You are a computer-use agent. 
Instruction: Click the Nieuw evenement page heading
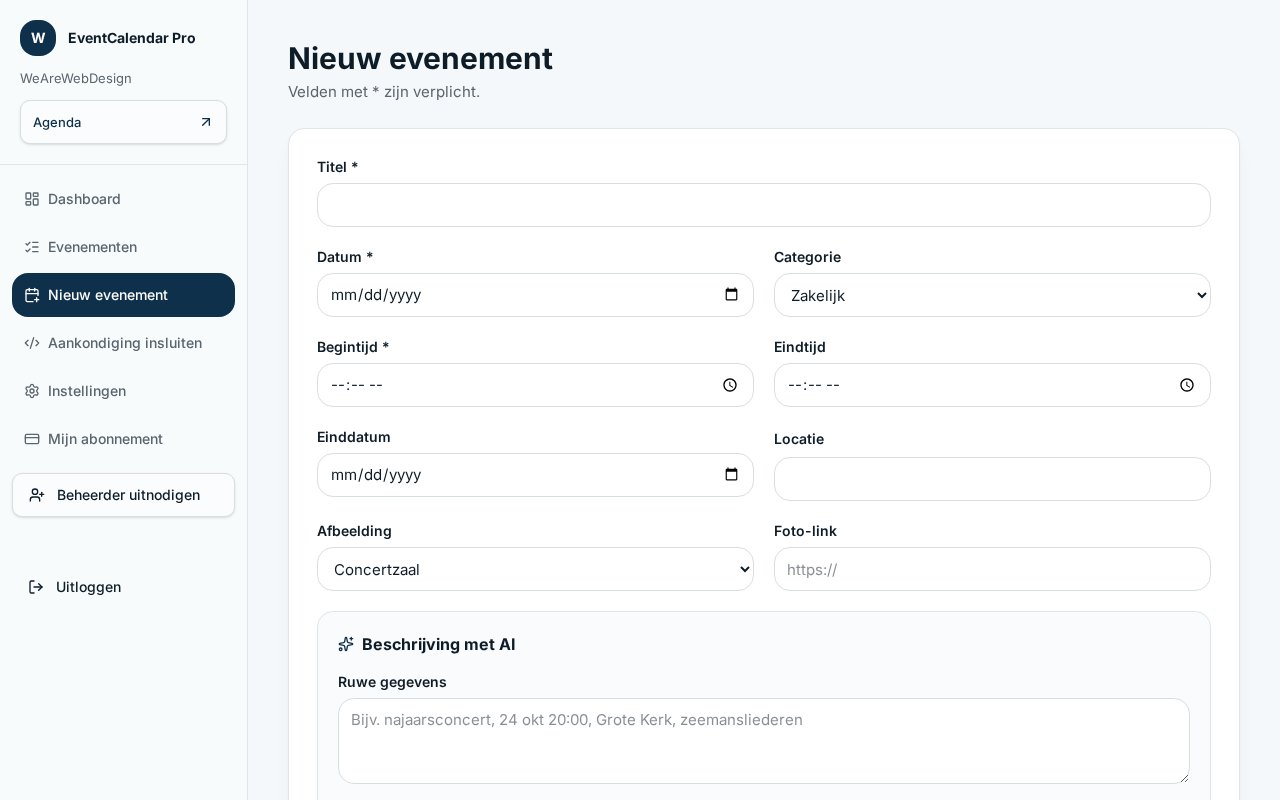click(420, 58)
